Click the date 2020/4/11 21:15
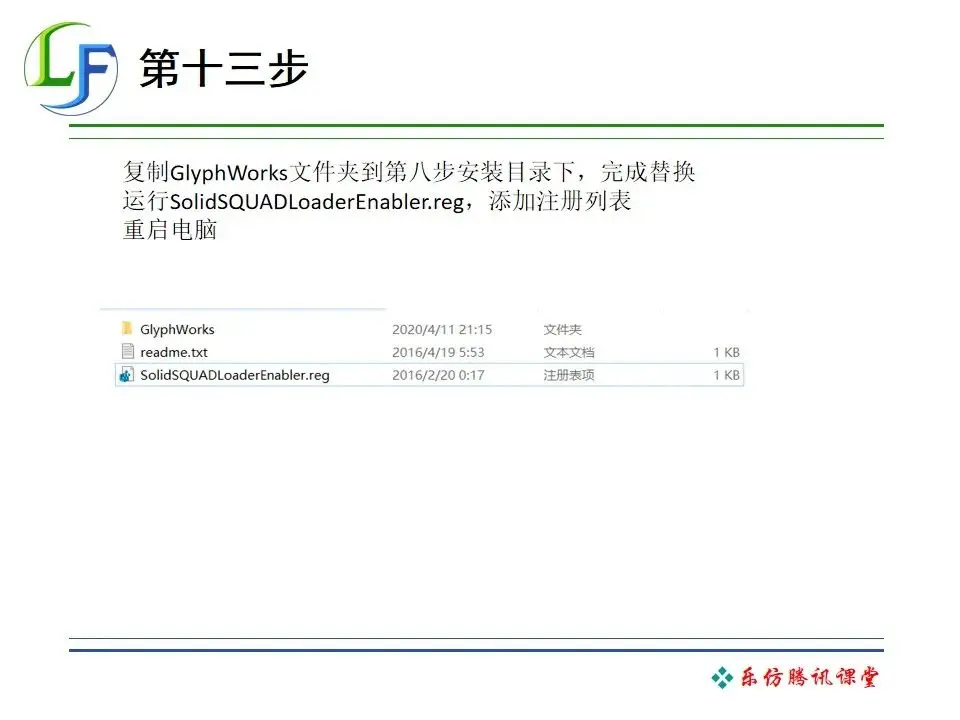The height and width of the screenshot is (720, 960). coord(442,329)
